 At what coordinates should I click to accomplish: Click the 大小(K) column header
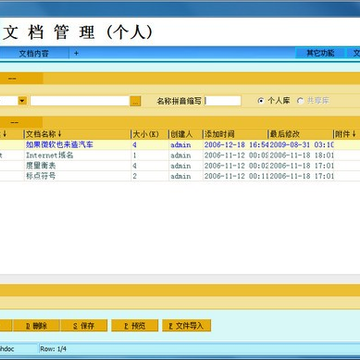click(x=150, y=134)
